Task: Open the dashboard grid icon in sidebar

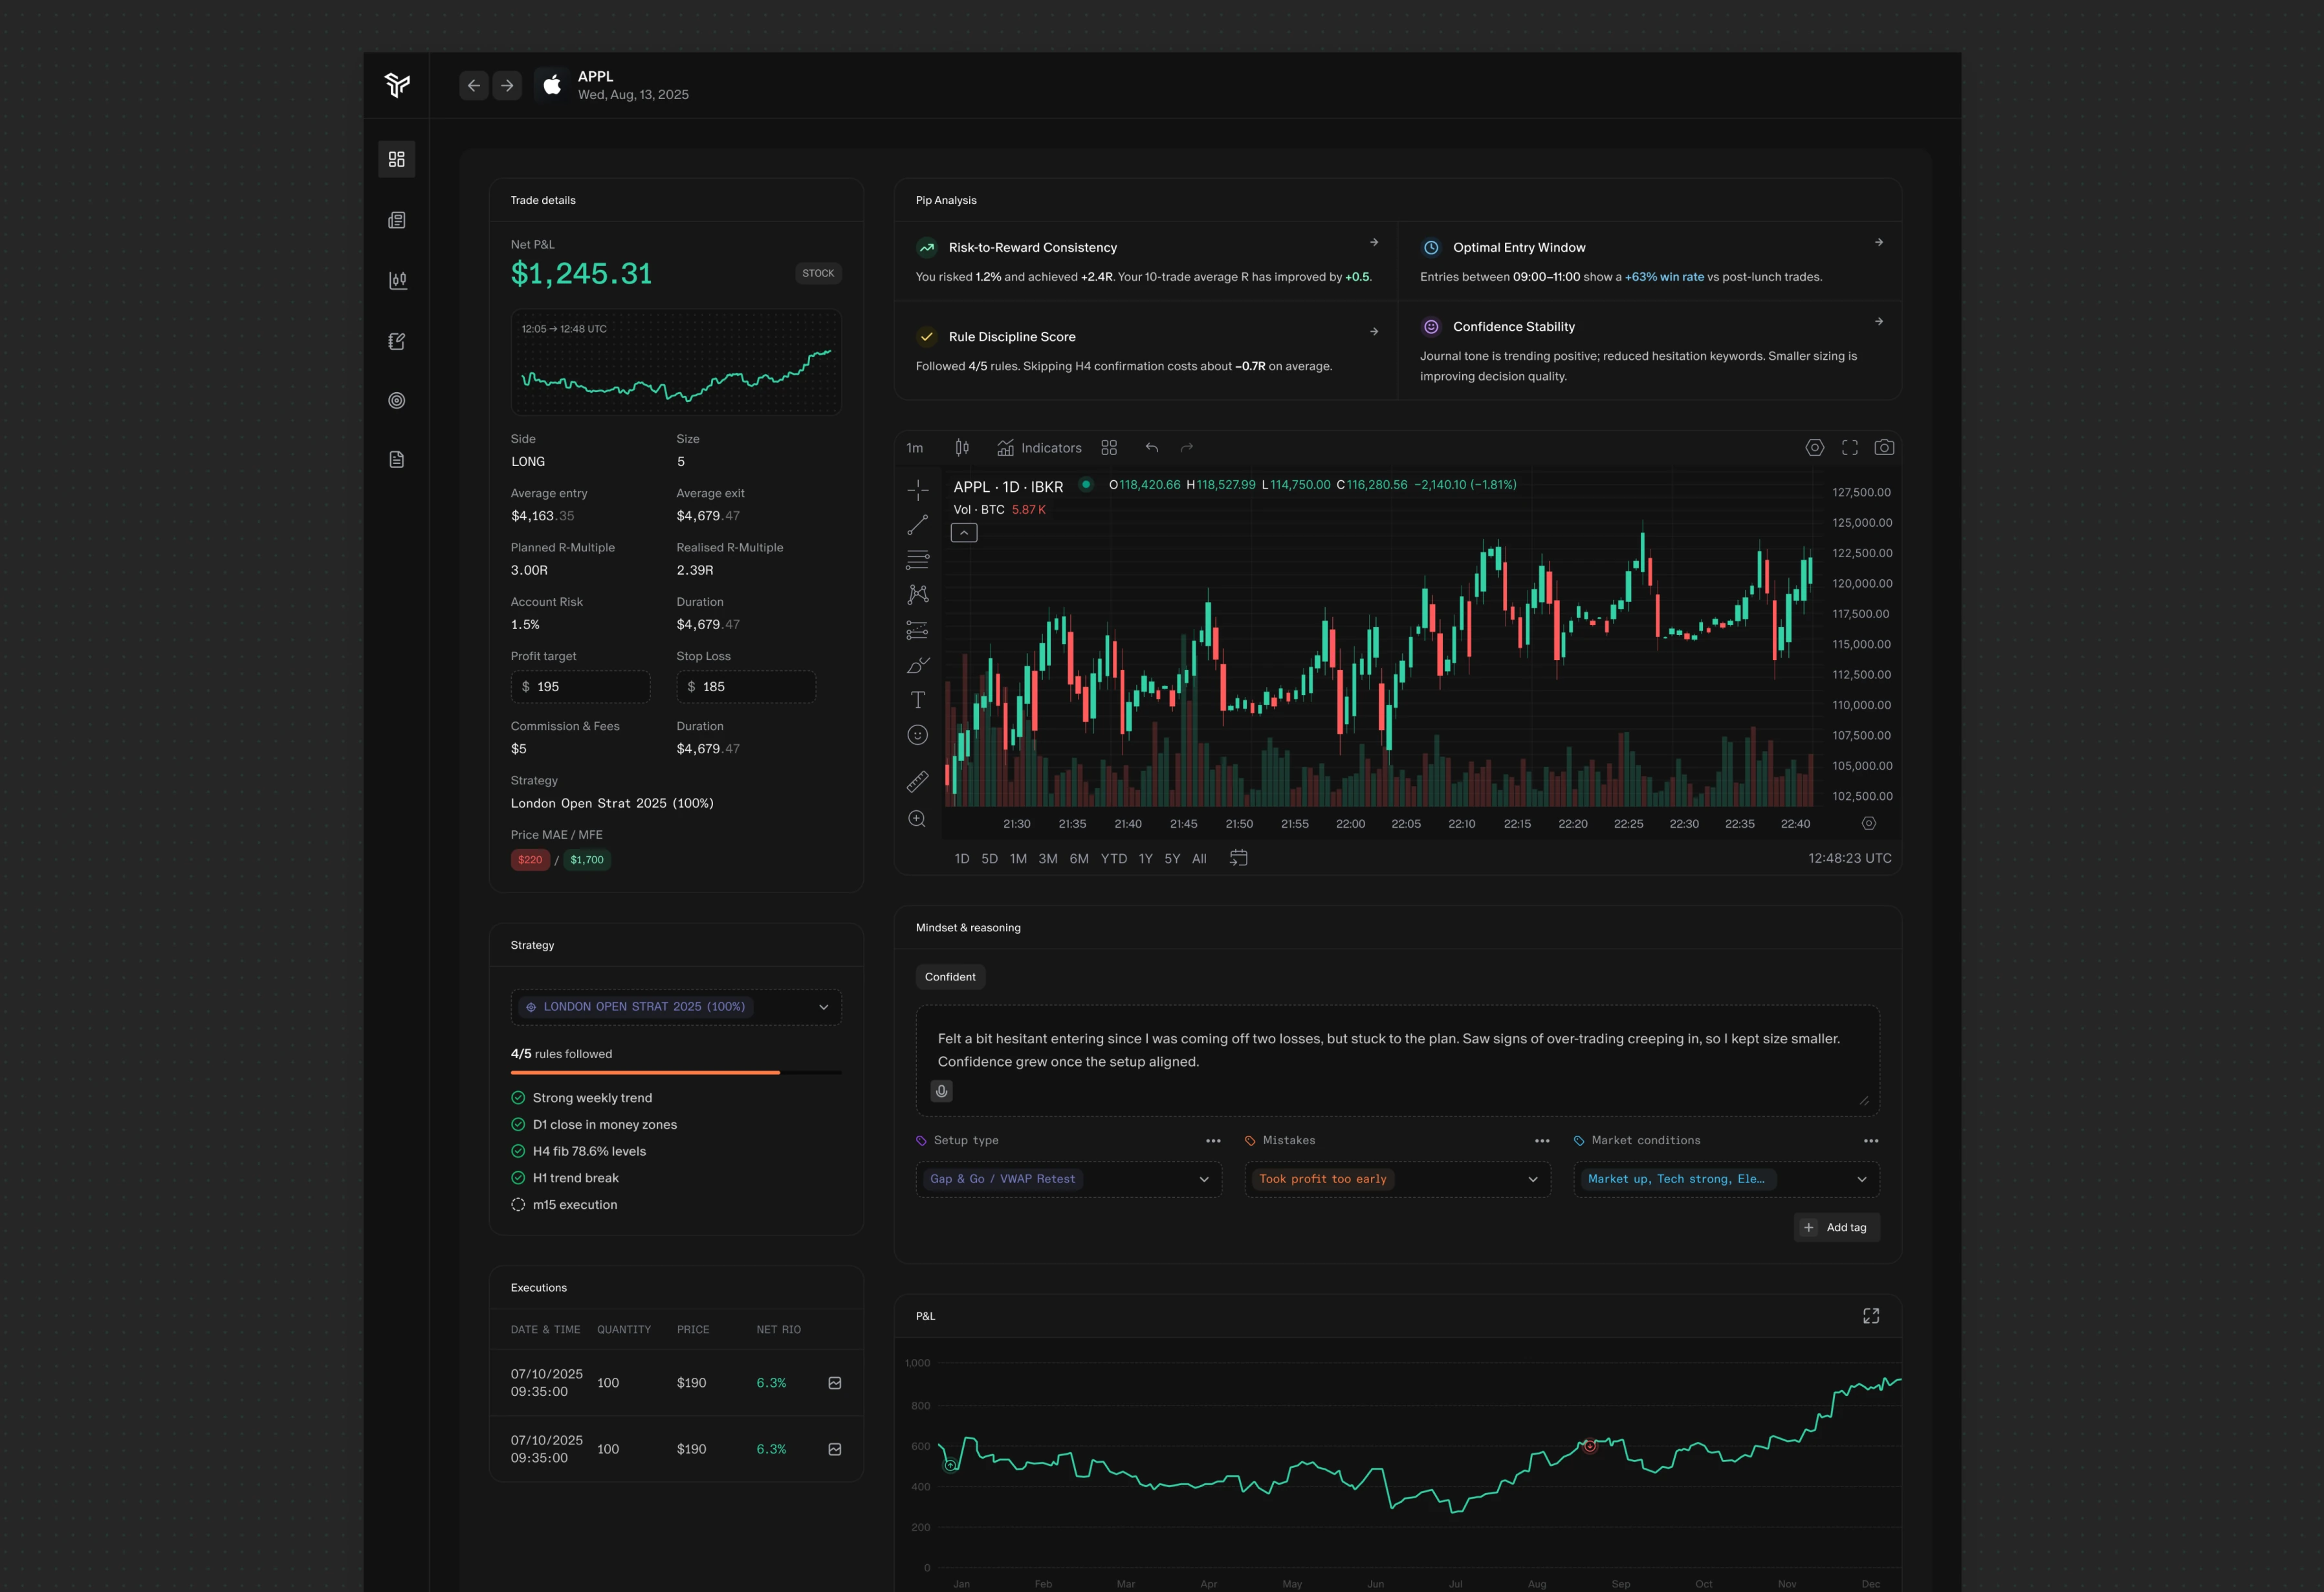Action: [x=397, y=159]
